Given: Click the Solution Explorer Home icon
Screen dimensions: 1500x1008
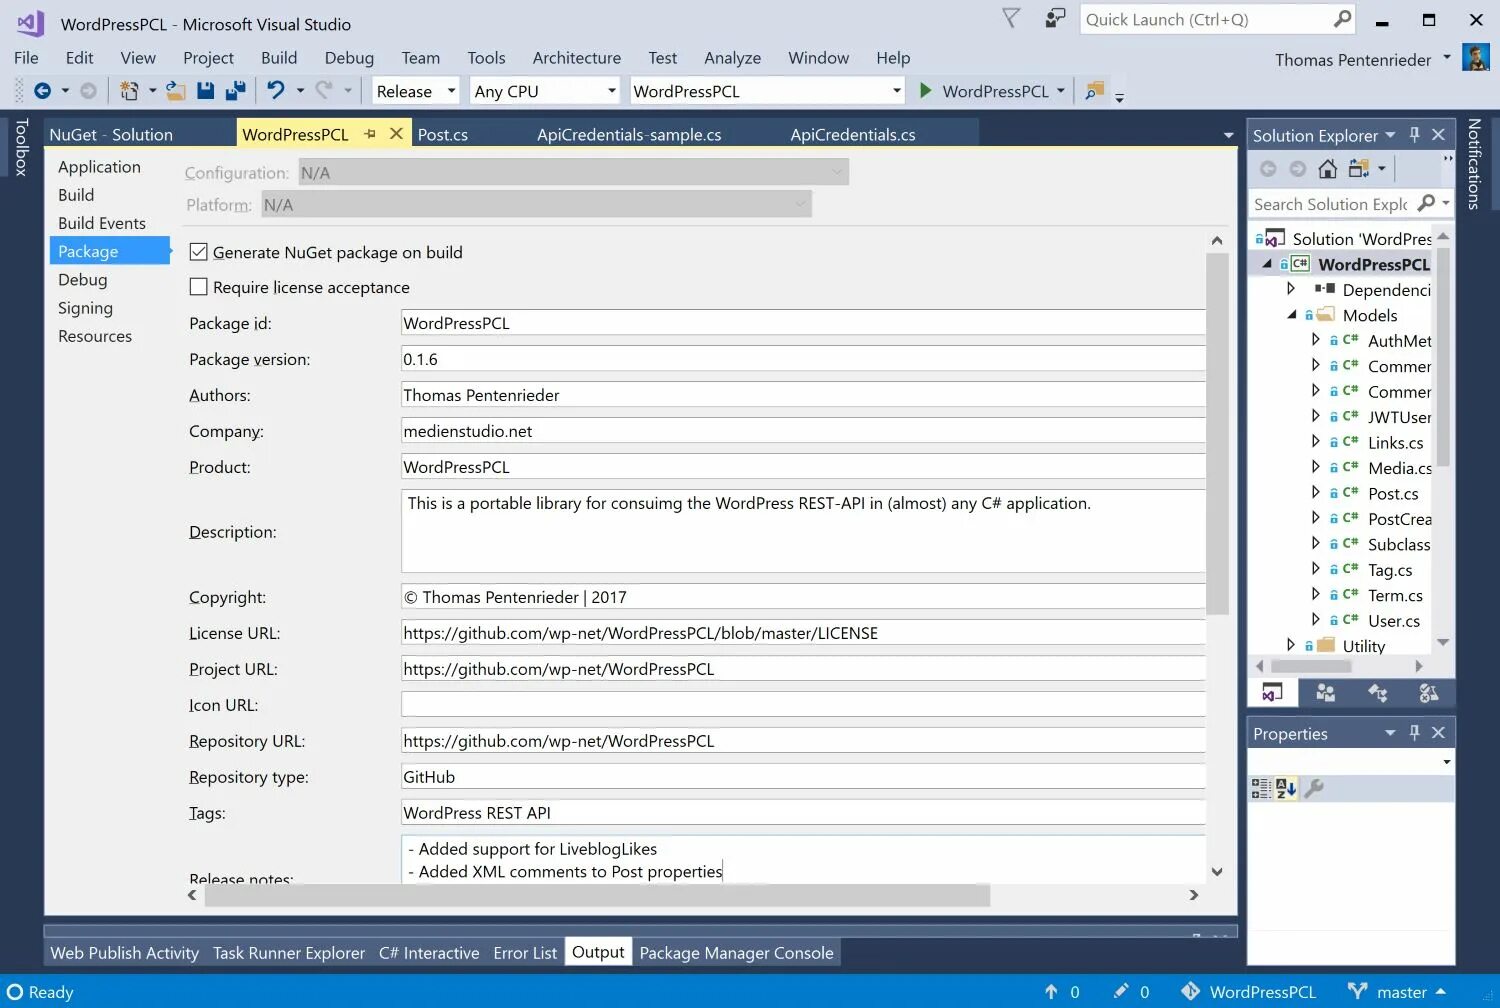Looking at the screenshot, I should (1327, 168).
